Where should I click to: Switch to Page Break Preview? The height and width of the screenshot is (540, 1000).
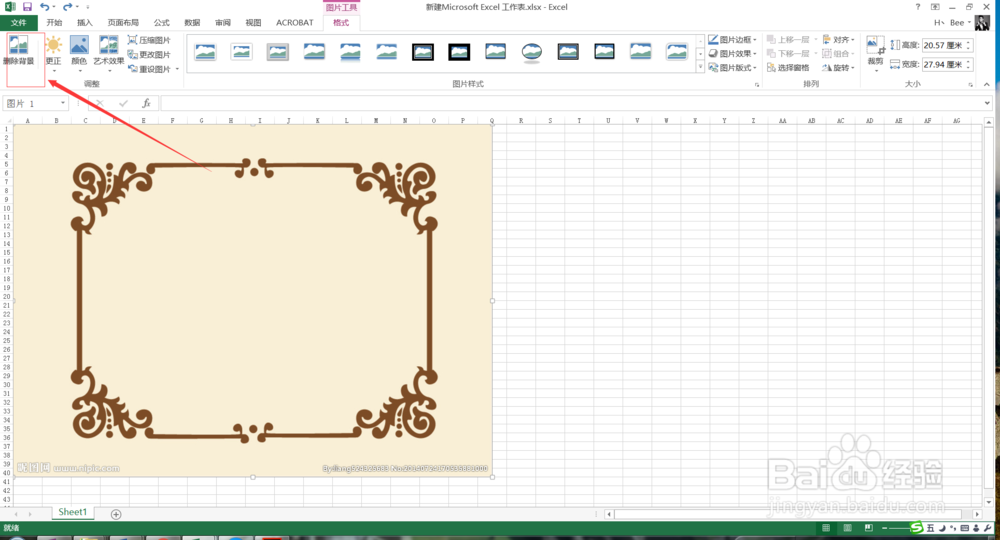[x=869, y=528]
